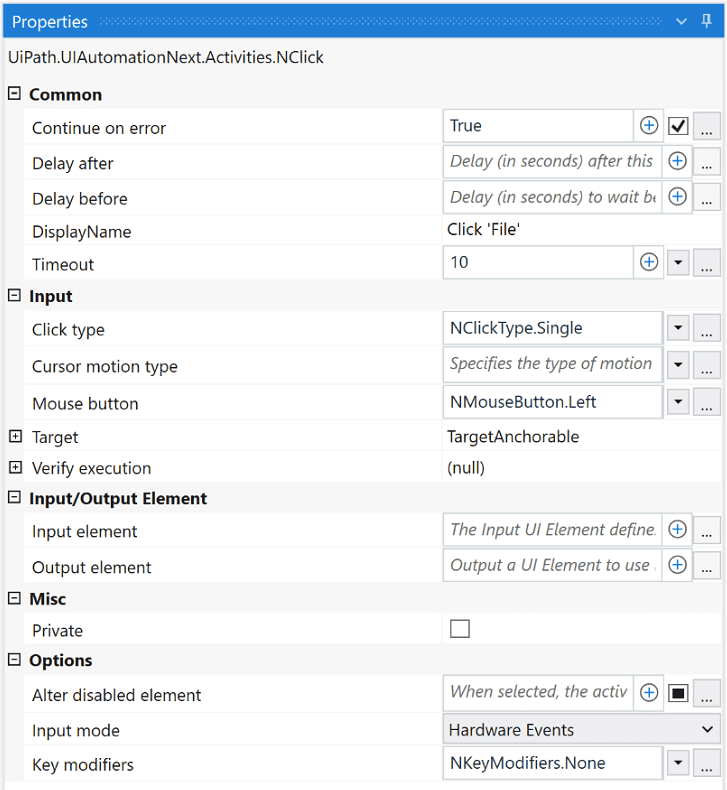
Task: Click the plus icon for Delay after
Action: pos(677,161)
